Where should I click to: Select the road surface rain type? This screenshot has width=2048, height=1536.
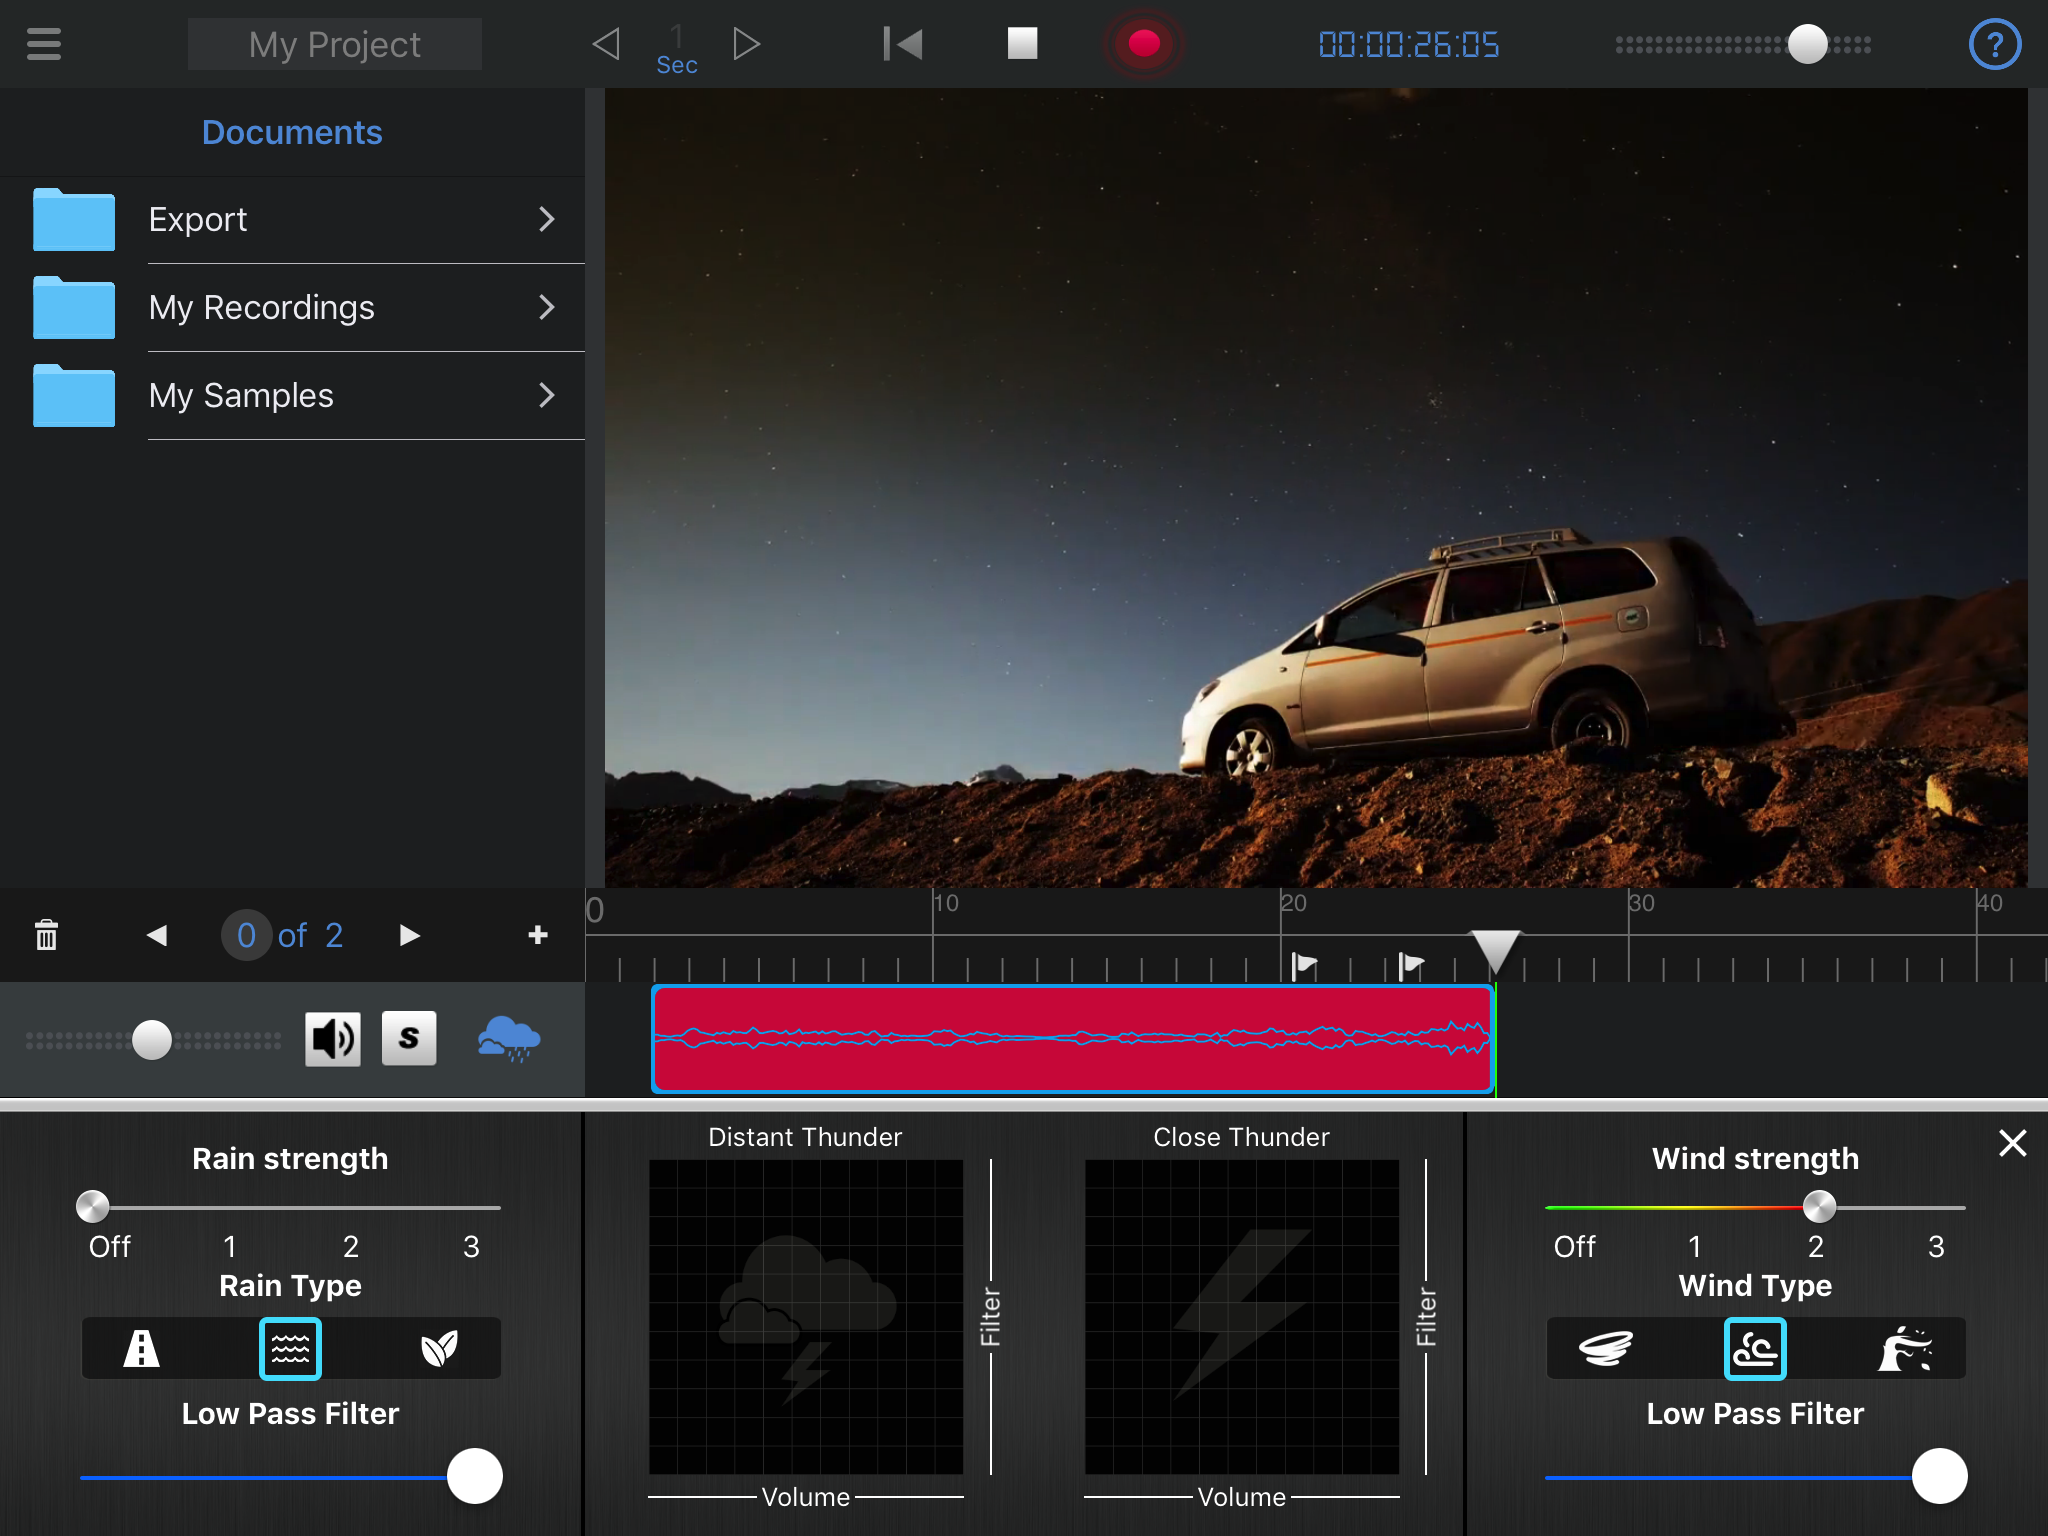[141, 1349]
